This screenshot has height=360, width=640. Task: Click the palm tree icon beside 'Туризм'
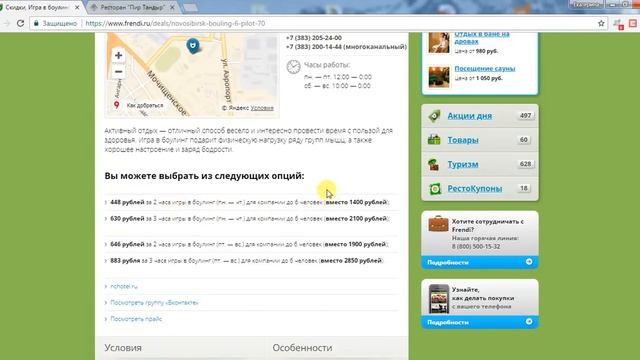pos(433,164)
